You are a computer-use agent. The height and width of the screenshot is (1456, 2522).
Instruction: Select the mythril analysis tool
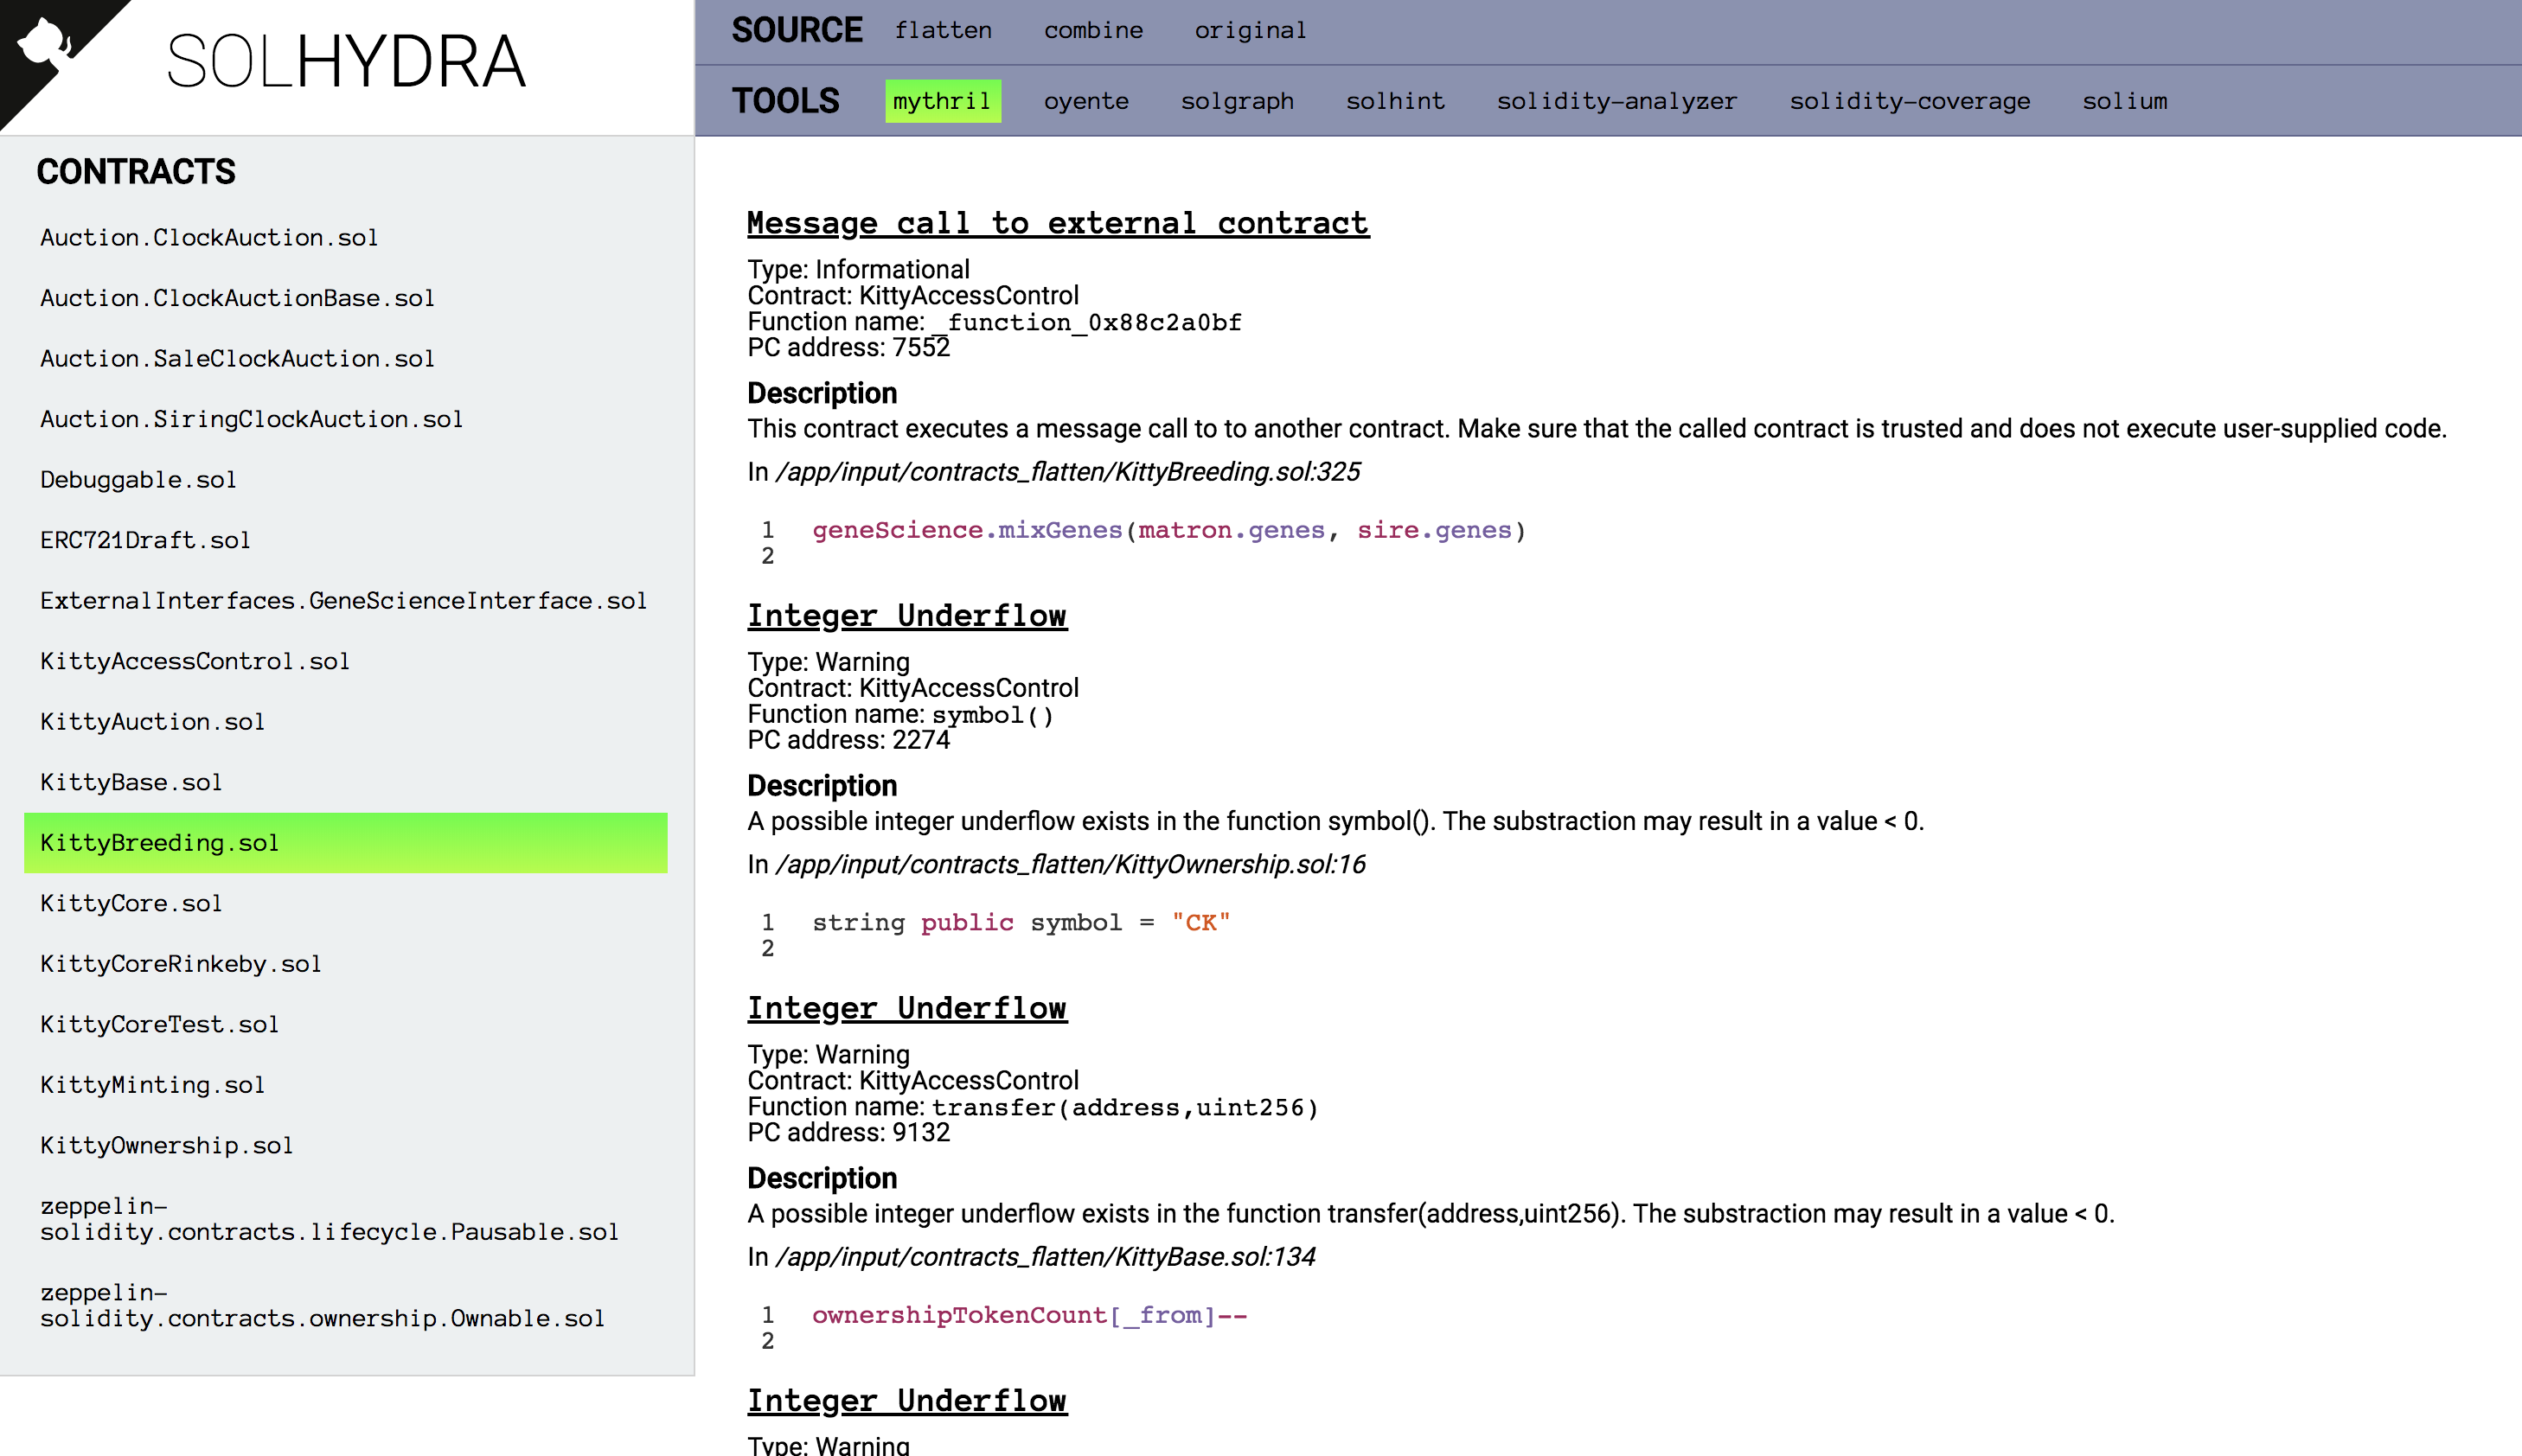942,100
